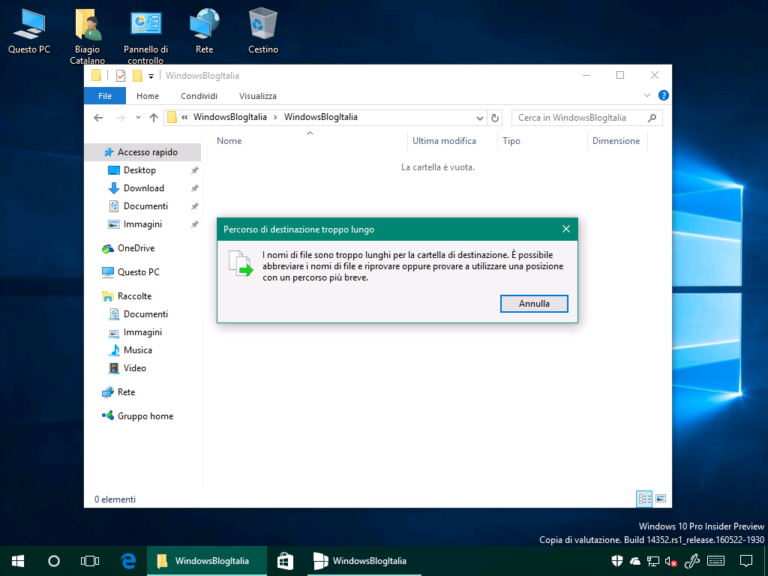The height and width of the screenshot is (576, 768).
Task: Open the Start menu
Action: pos(18,561)
